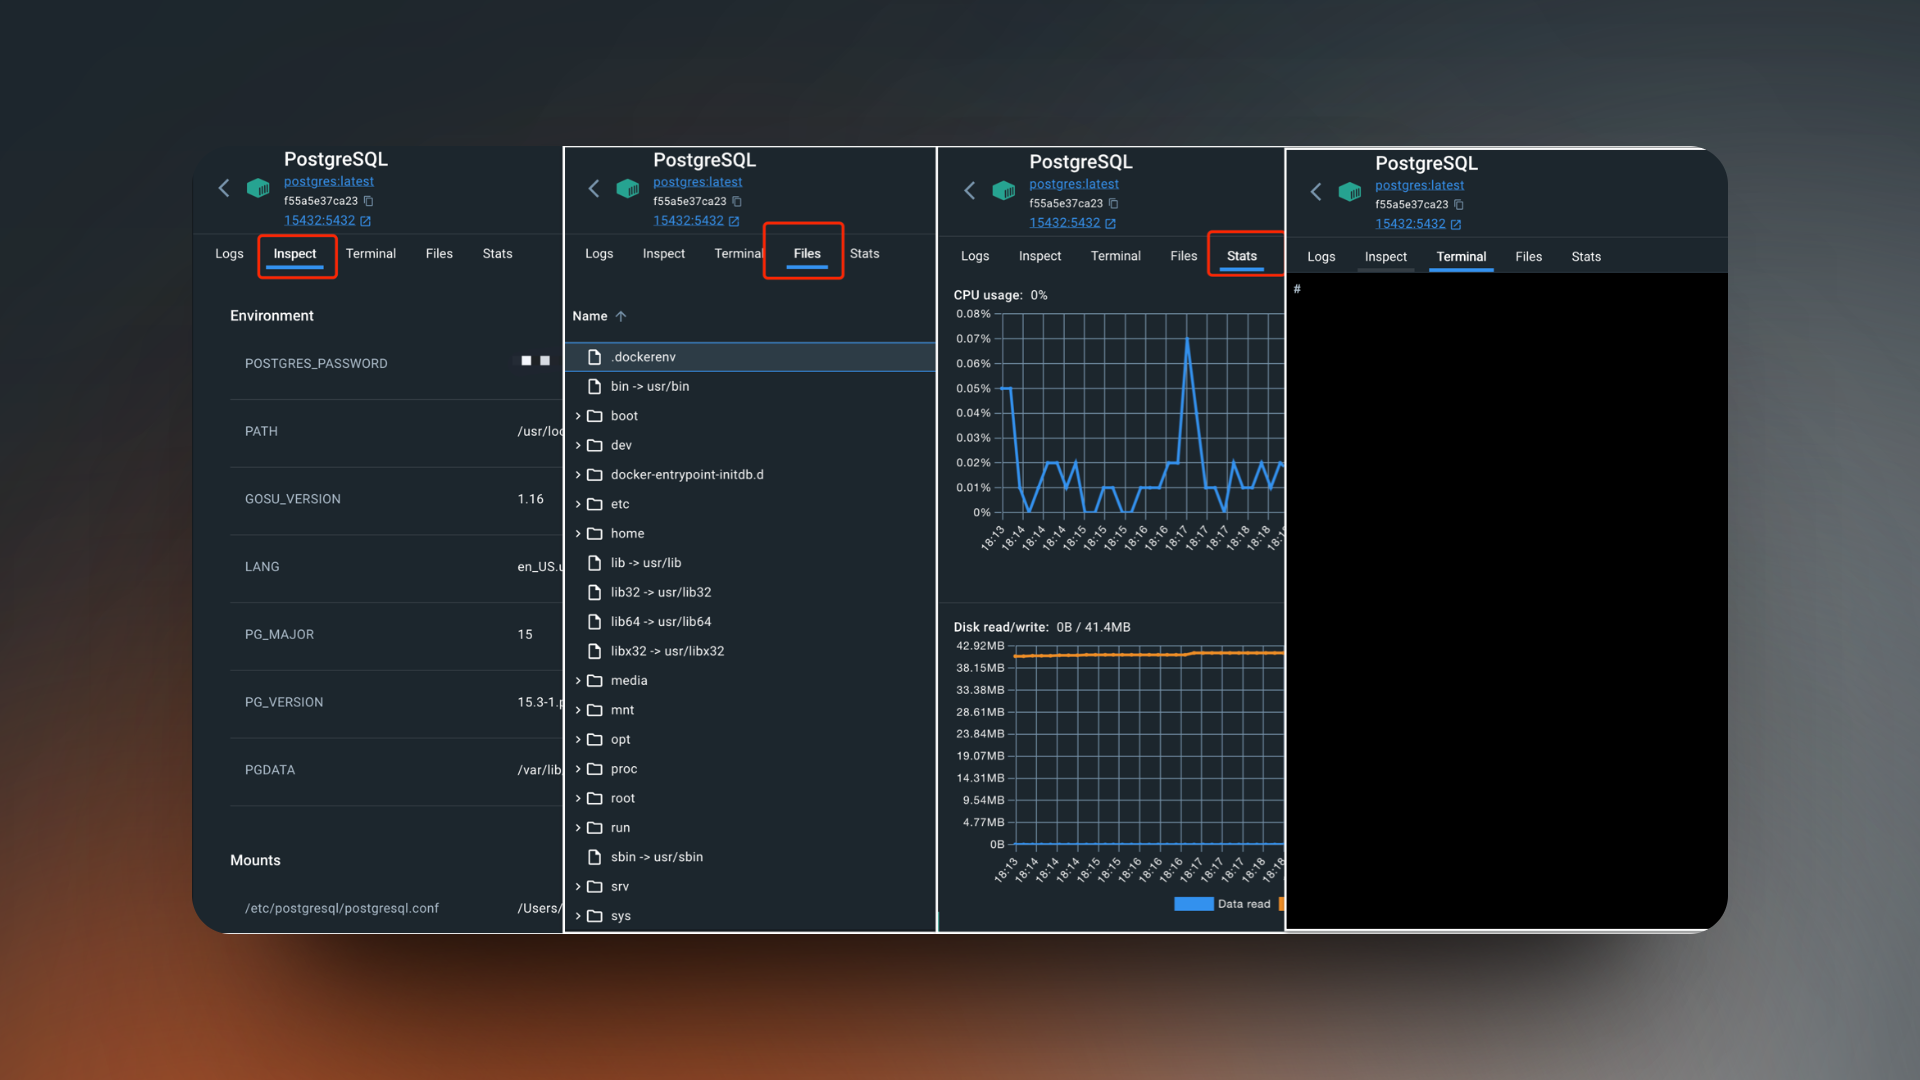The image size is (1920, 1080).
Task: Open postgres:latest link in Stats panel
Action: pyautogui.click(x=1073, y=184)
